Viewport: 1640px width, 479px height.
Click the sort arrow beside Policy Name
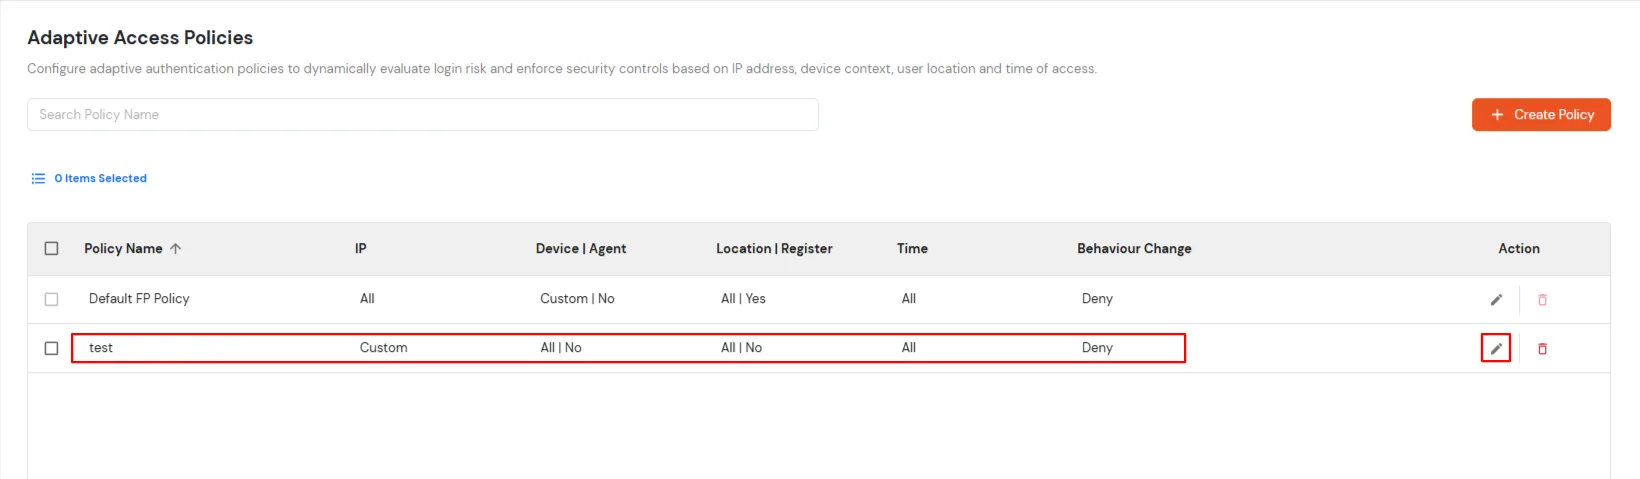[x=176, y=249]
